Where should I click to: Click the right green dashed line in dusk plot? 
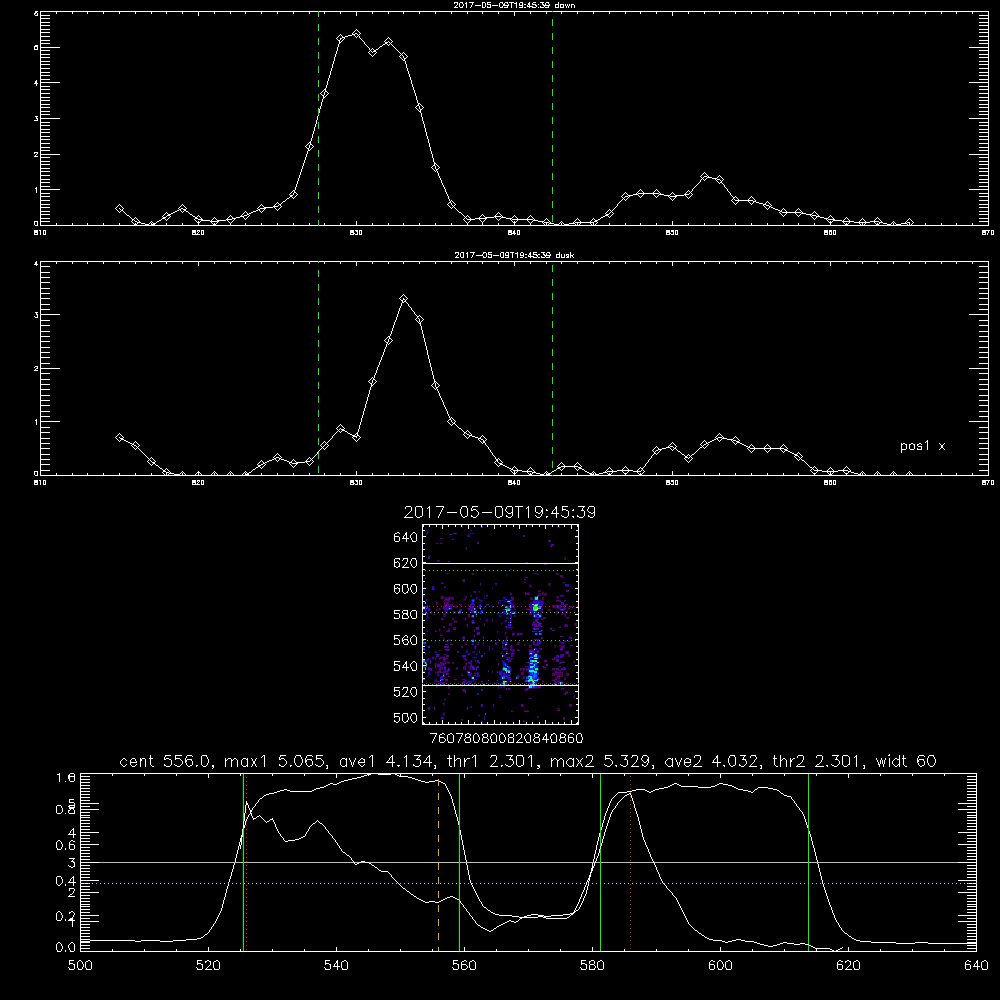552,368
